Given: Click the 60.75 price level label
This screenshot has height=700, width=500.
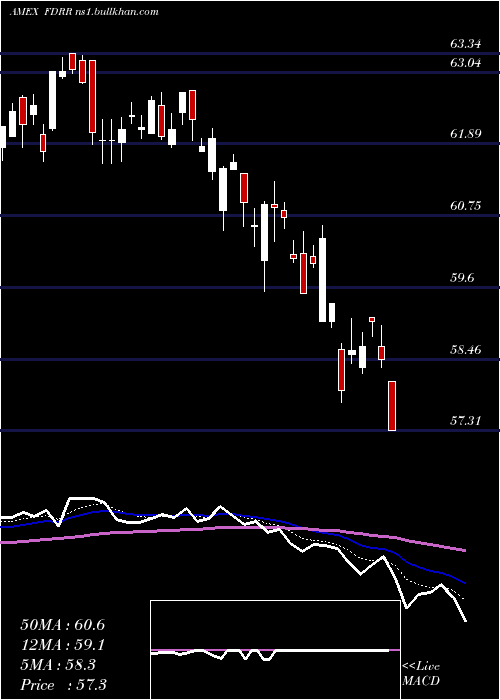Looking at the screenshot, I should (466, 206).
